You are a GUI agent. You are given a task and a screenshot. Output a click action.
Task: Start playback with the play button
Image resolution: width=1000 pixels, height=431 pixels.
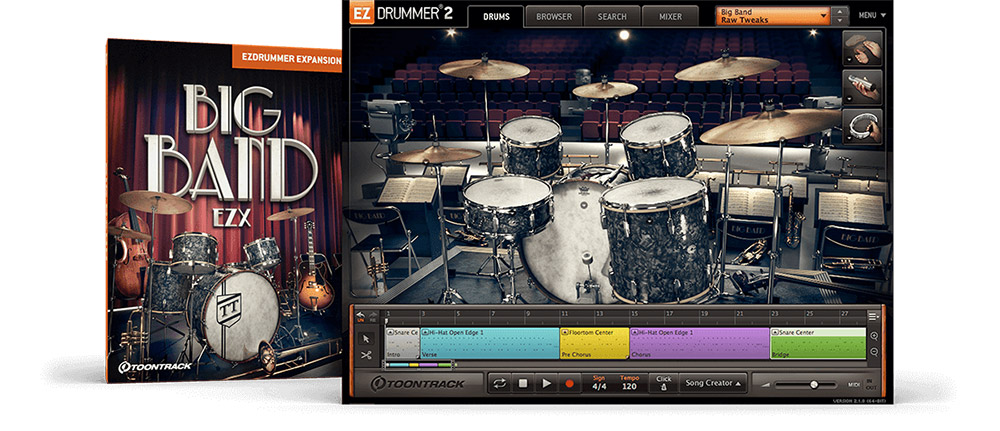[546, 383]
